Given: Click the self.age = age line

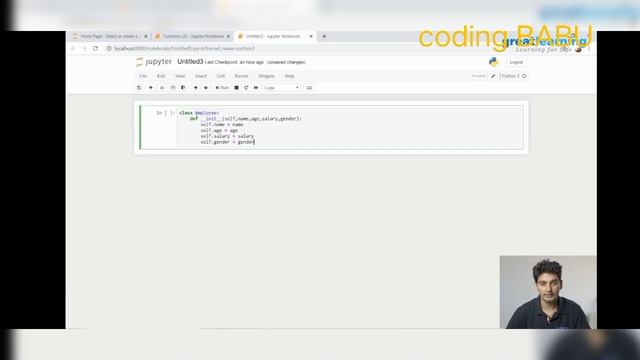Looking at the screenshot, I should point(219,130).
